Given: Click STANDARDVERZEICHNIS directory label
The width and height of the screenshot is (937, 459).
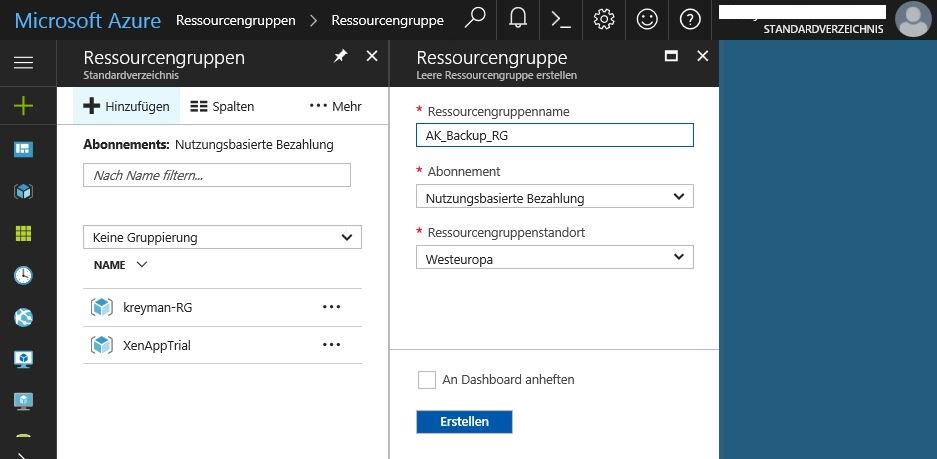Looking at the screenshot, I should pos(823,29).
